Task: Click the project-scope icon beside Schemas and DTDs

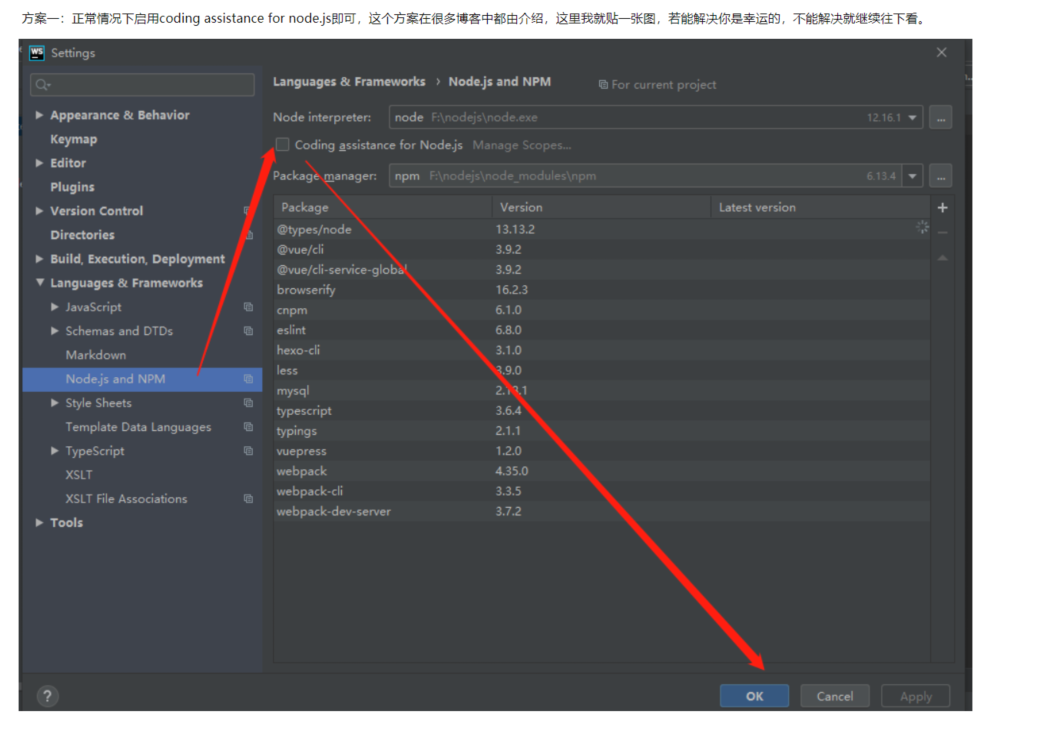Action: [x=248, y=331]
